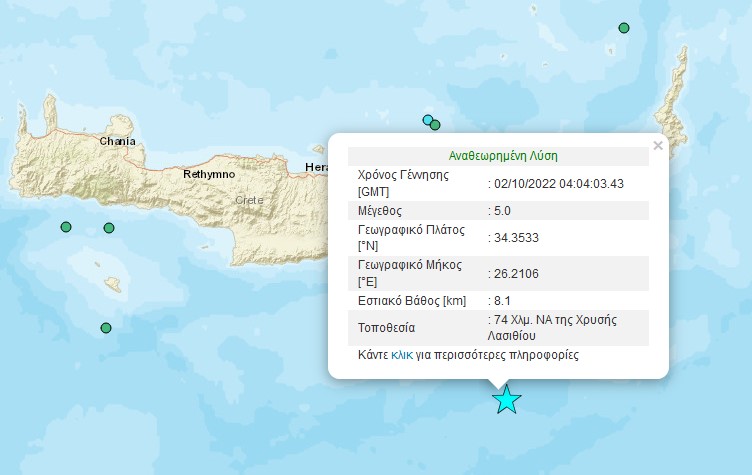Click the Rethymno city label
752x475 pixels.
209,174
